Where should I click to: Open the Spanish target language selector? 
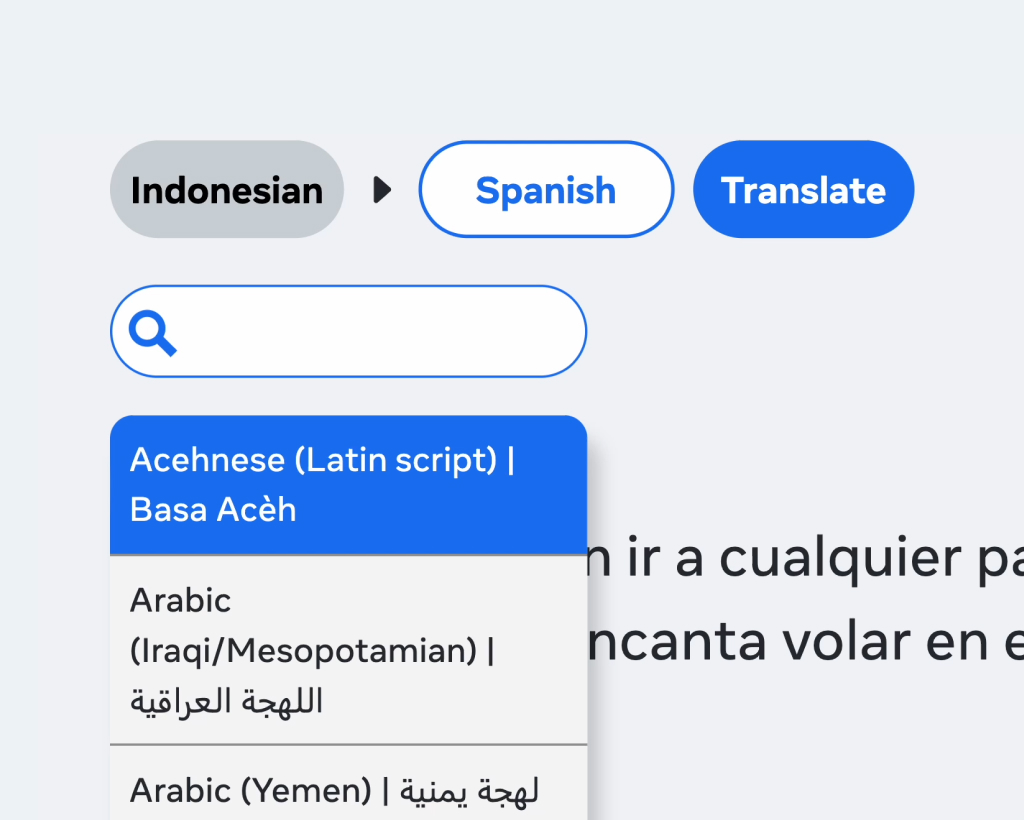(546, 189)
